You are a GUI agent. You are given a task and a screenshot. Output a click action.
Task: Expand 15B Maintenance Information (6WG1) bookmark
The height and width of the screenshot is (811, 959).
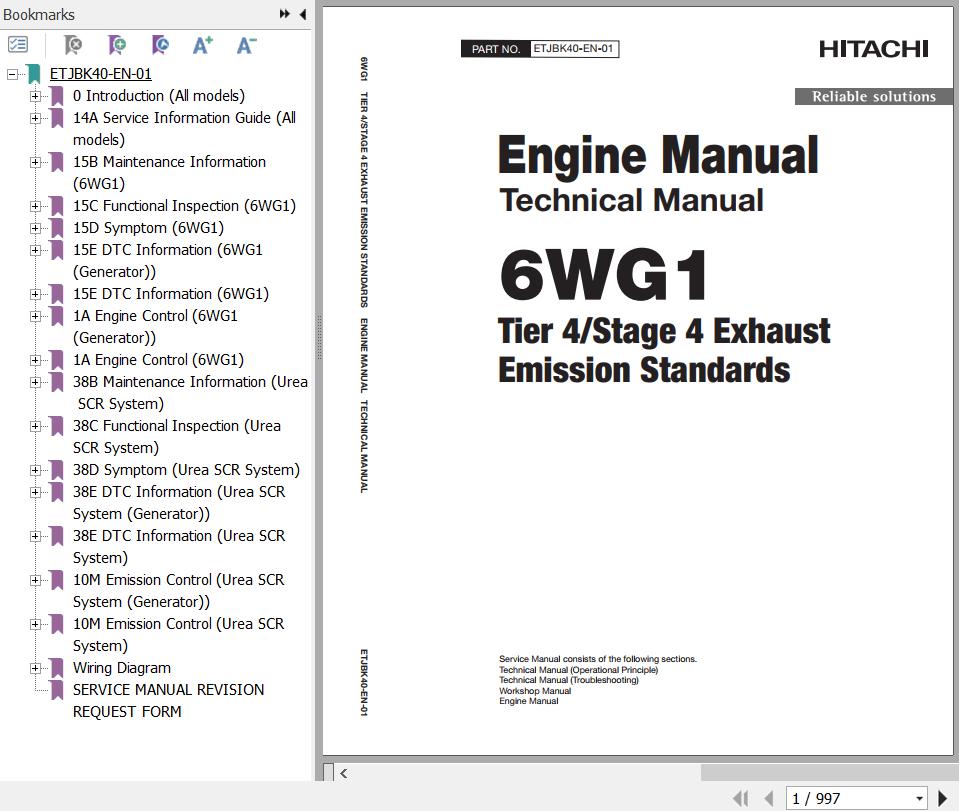(35, 162)
